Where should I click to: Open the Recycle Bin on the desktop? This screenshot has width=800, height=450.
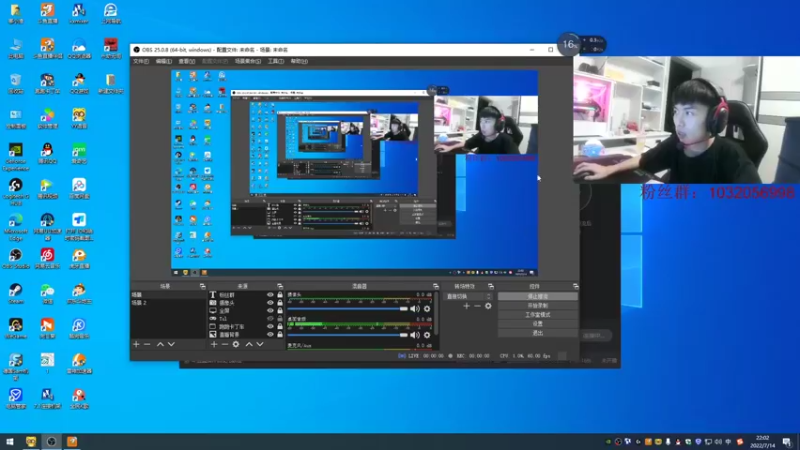(15, 84)
